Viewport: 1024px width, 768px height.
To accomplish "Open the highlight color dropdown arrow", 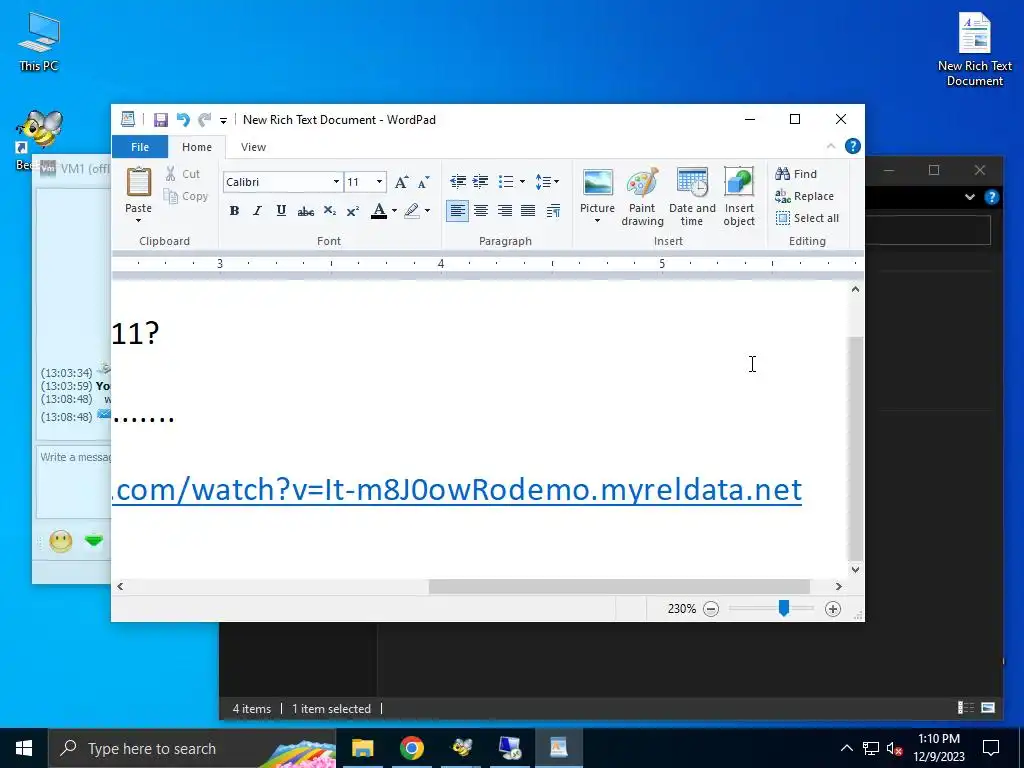I will pos(428,210).
